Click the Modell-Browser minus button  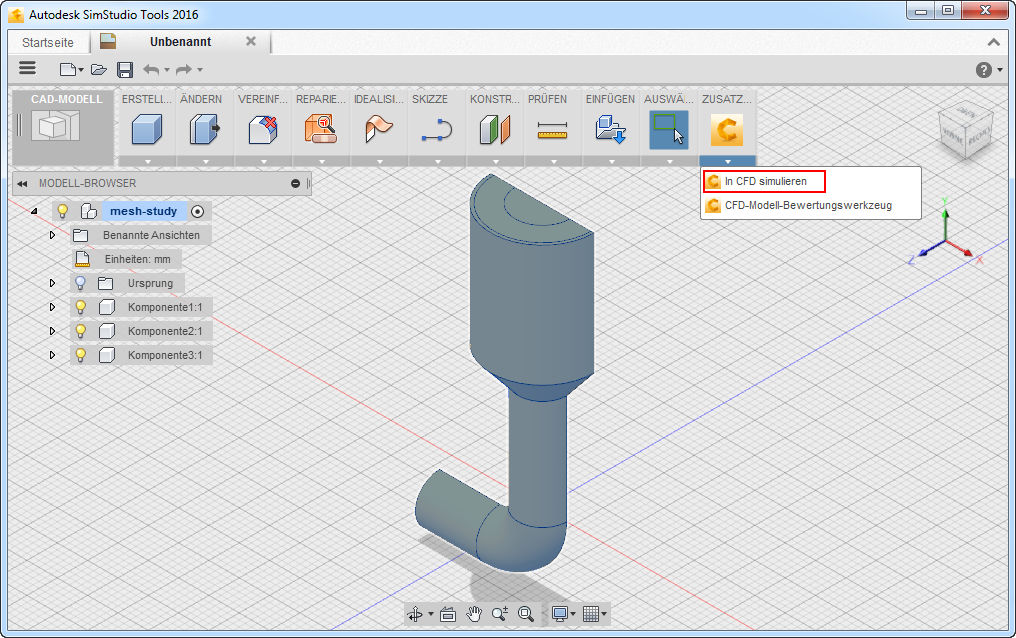coord(295,184)
